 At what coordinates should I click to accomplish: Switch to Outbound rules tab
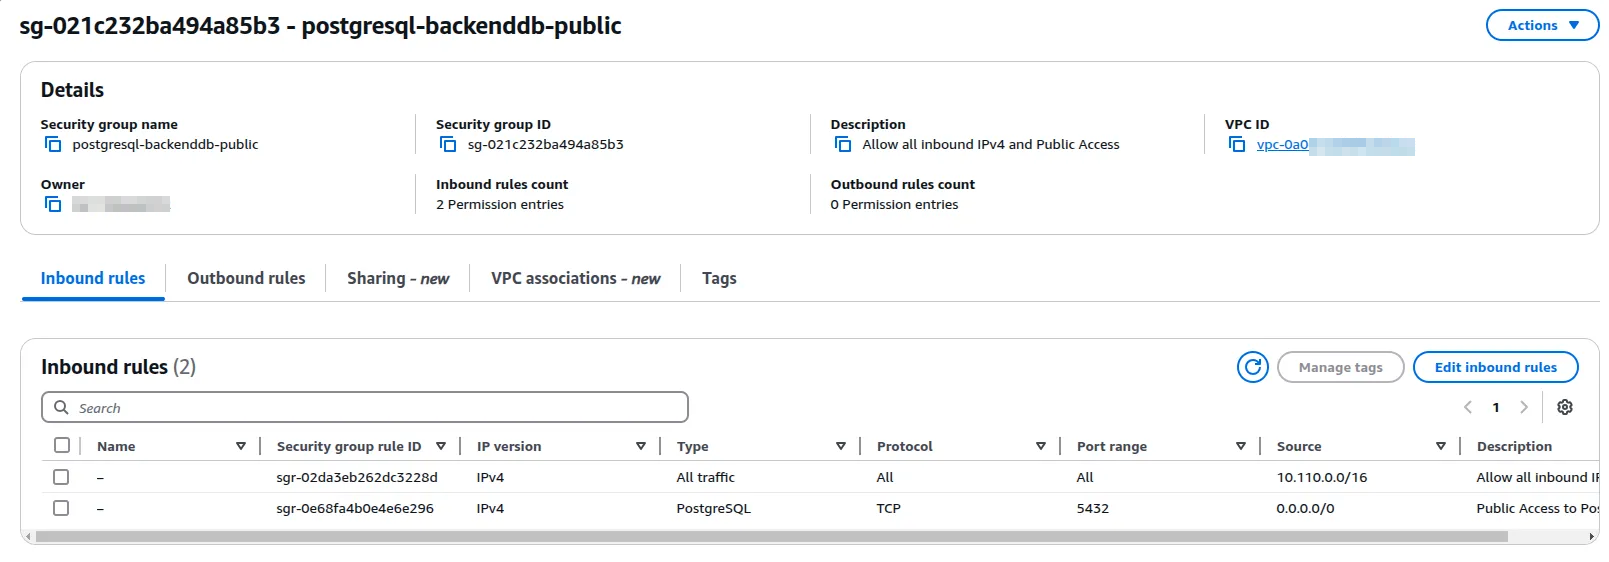tap(246, 279)
